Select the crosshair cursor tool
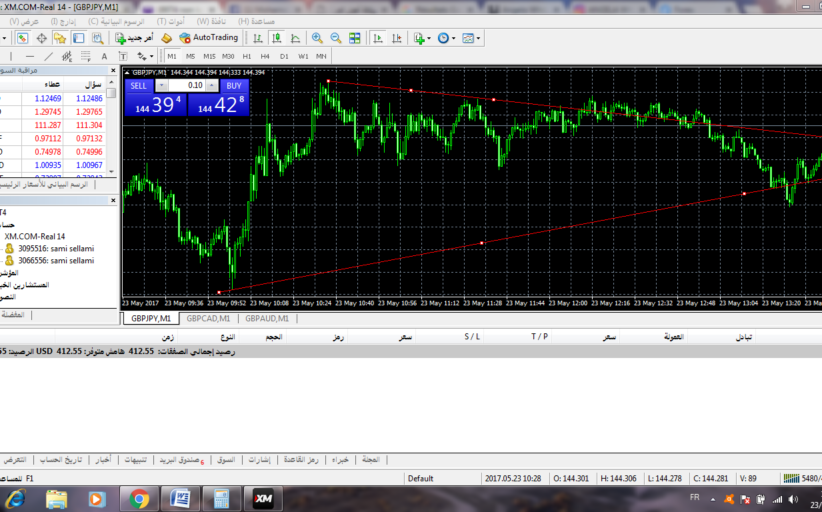 click(x=42, y=38)
